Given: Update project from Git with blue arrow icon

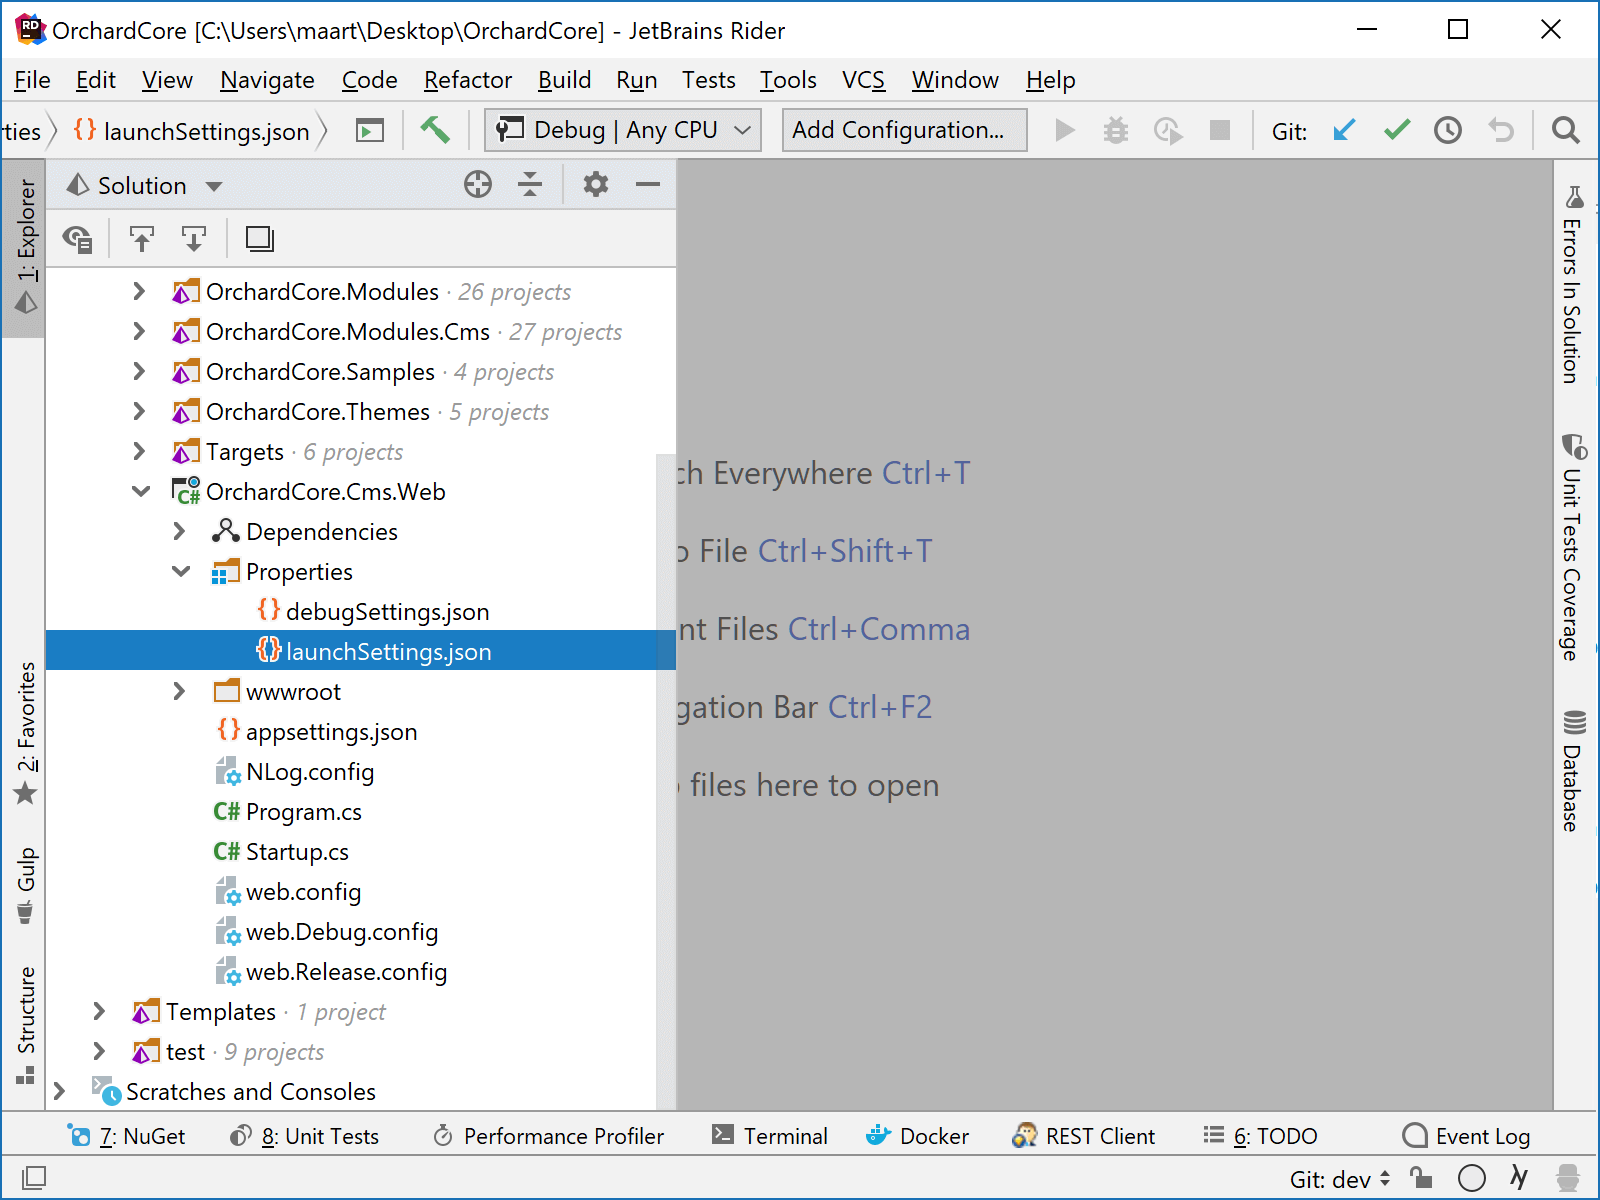Looking at the screenshot, I should pyautogui.click(x=1344, y=130).
